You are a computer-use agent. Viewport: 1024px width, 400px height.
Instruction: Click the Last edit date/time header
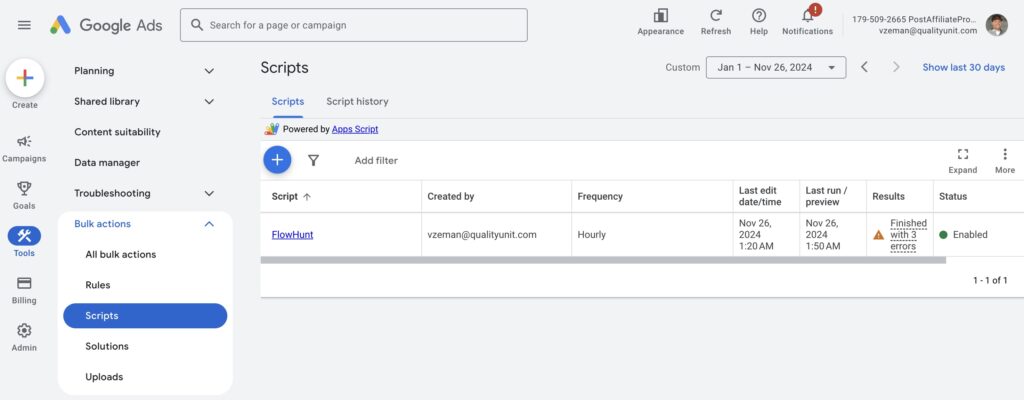coord(760,196)
